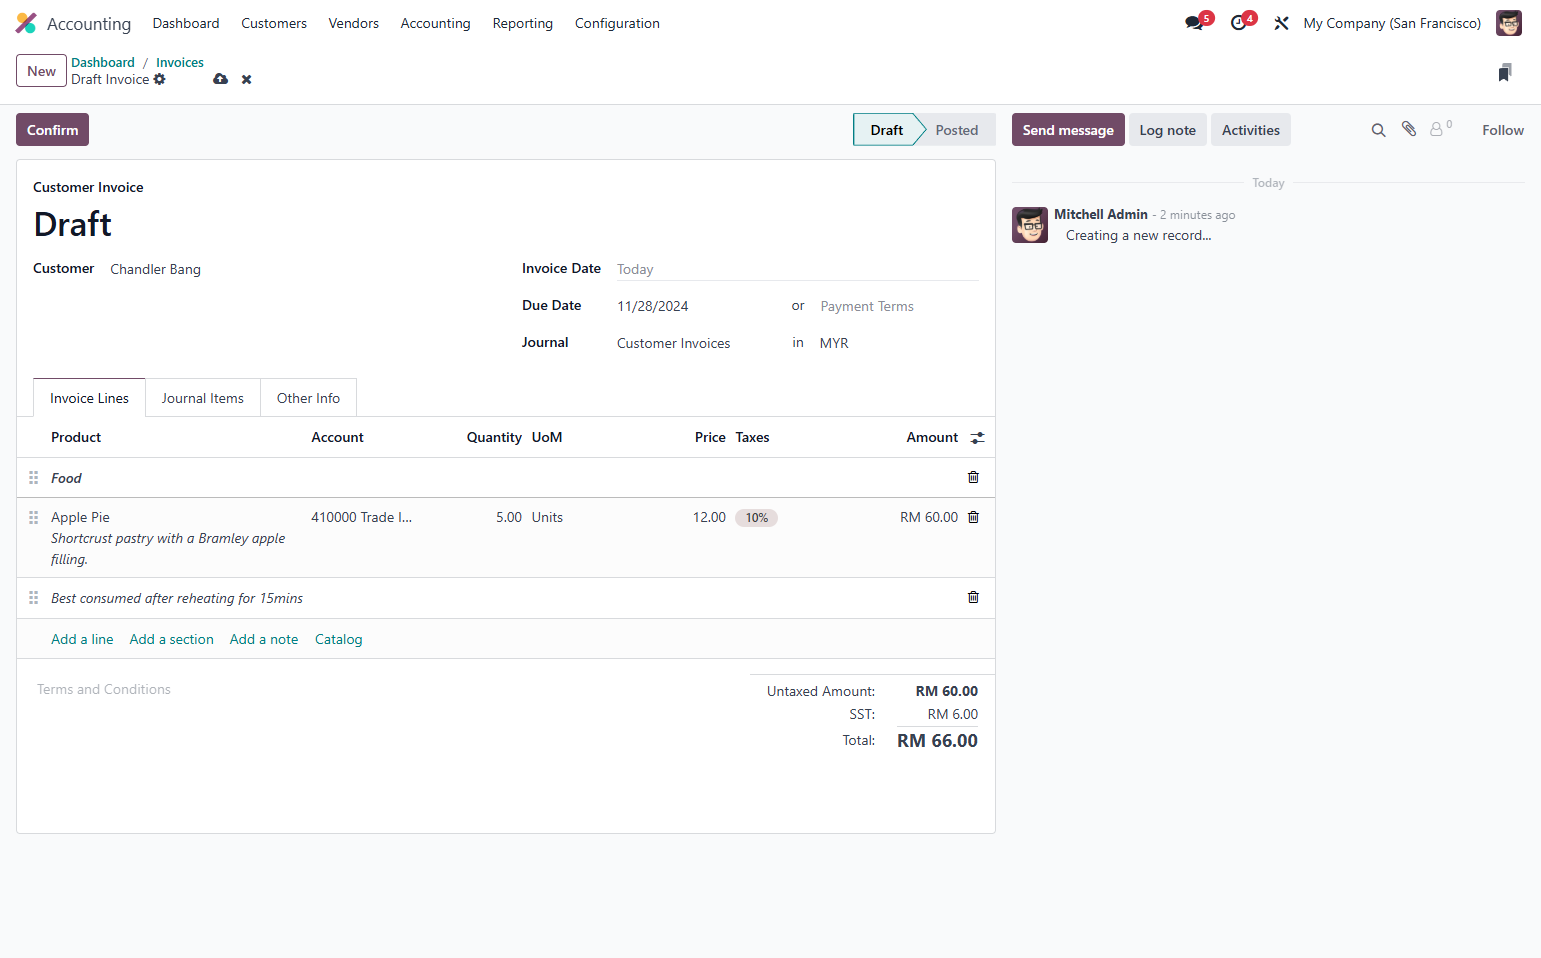Click the drag handle for Apple Pie row

[34, 518]
